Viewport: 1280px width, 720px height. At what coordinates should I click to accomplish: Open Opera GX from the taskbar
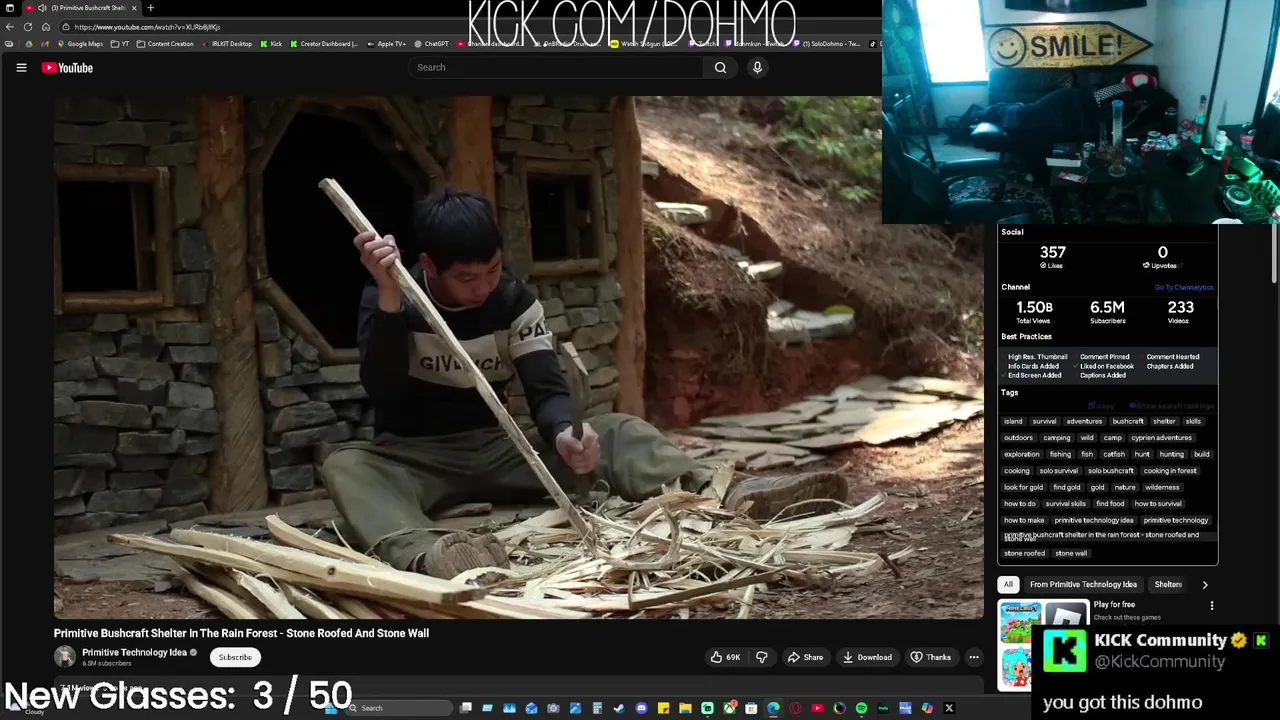[x=795, y=708]
